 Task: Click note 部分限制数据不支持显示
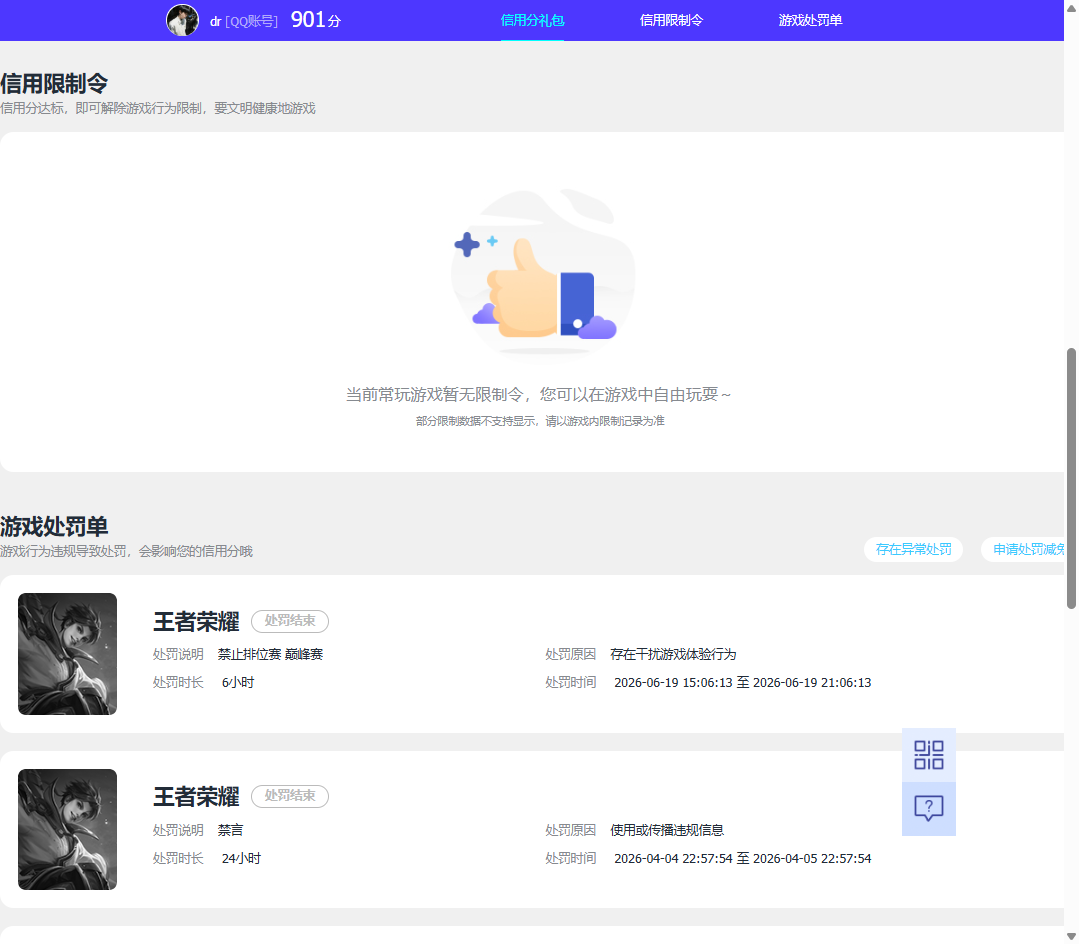[540, 421]
